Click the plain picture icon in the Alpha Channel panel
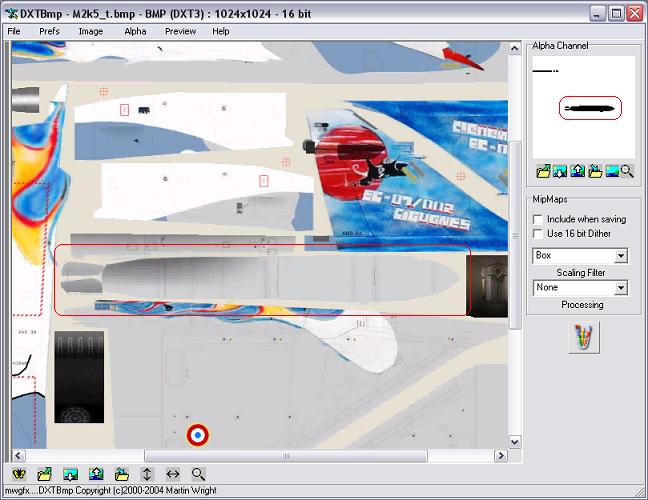This screenshot has height=500, width=648. (612, 171)
